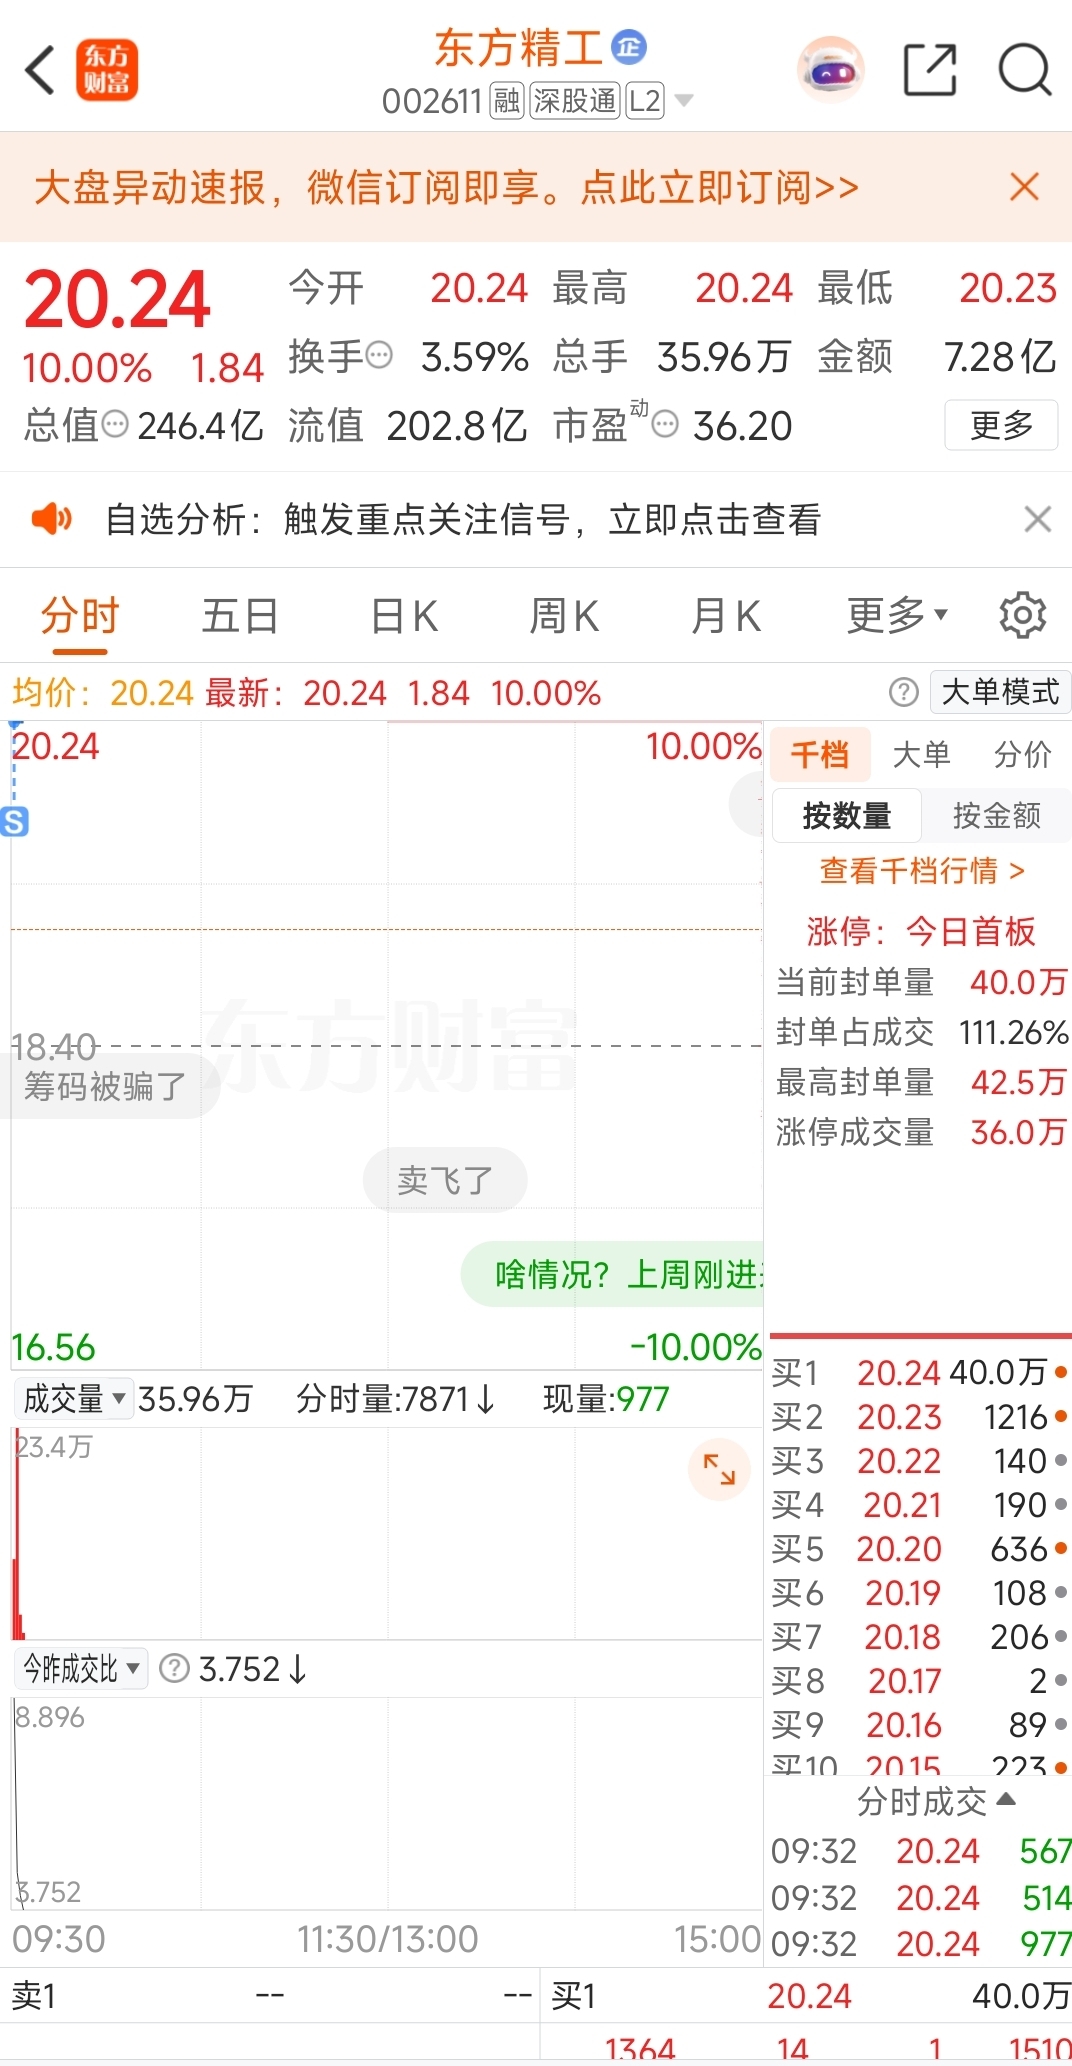Tap the 09:32 trade with volume 514
This screenshot has width=1072, height=2066.
921,1898
